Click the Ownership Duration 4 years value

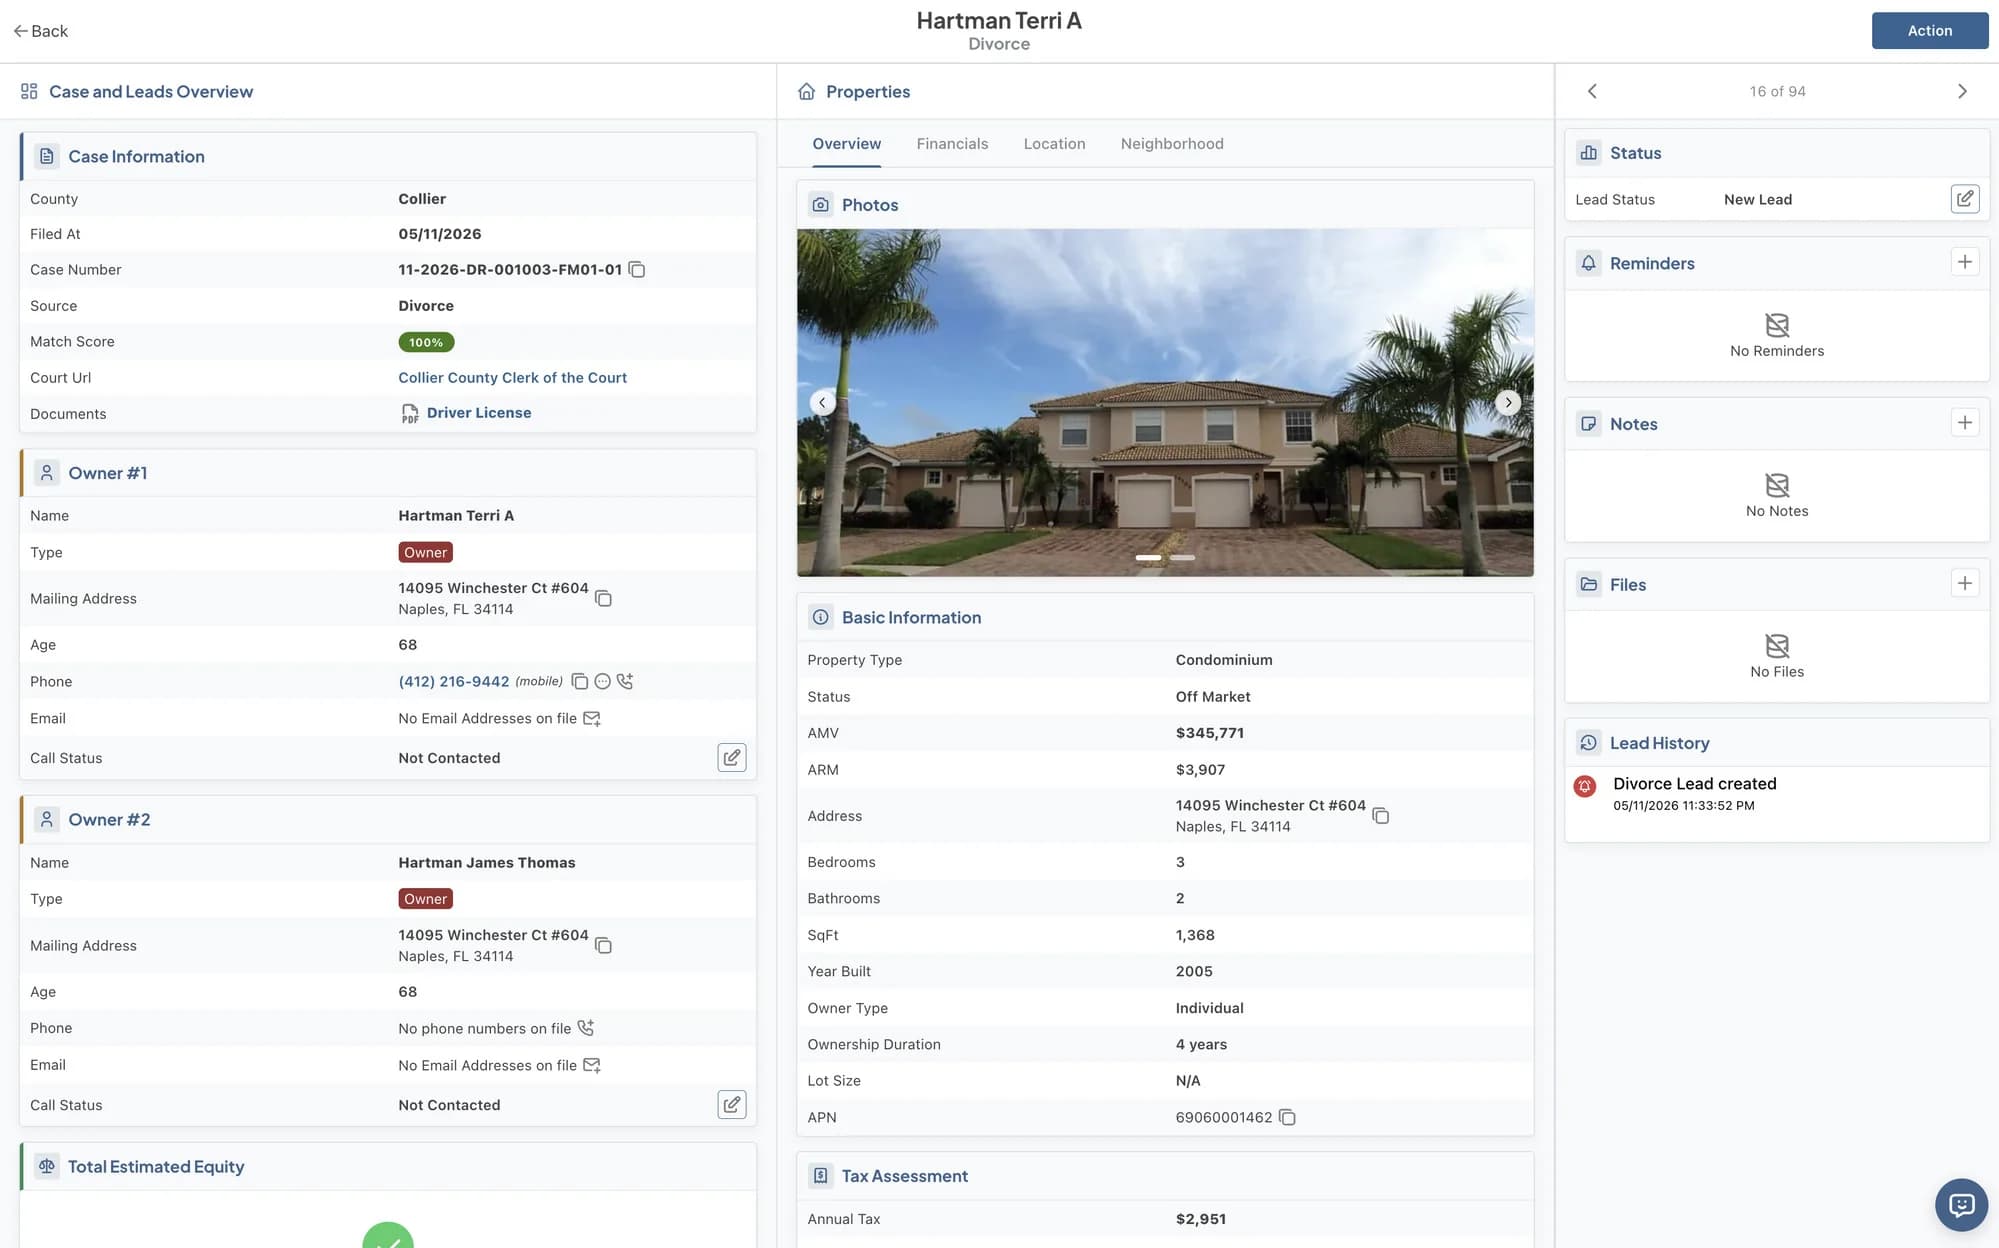point(1201,1044)
